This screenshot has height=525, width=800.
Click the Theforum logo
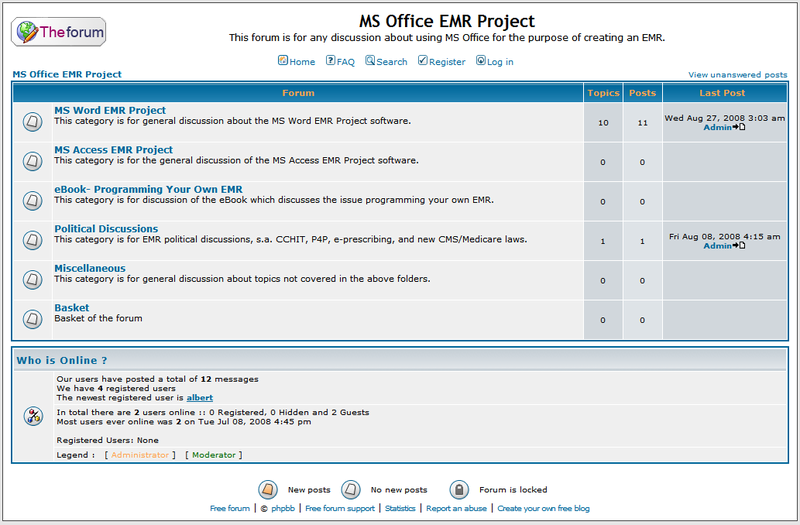(x=58, y=32)
